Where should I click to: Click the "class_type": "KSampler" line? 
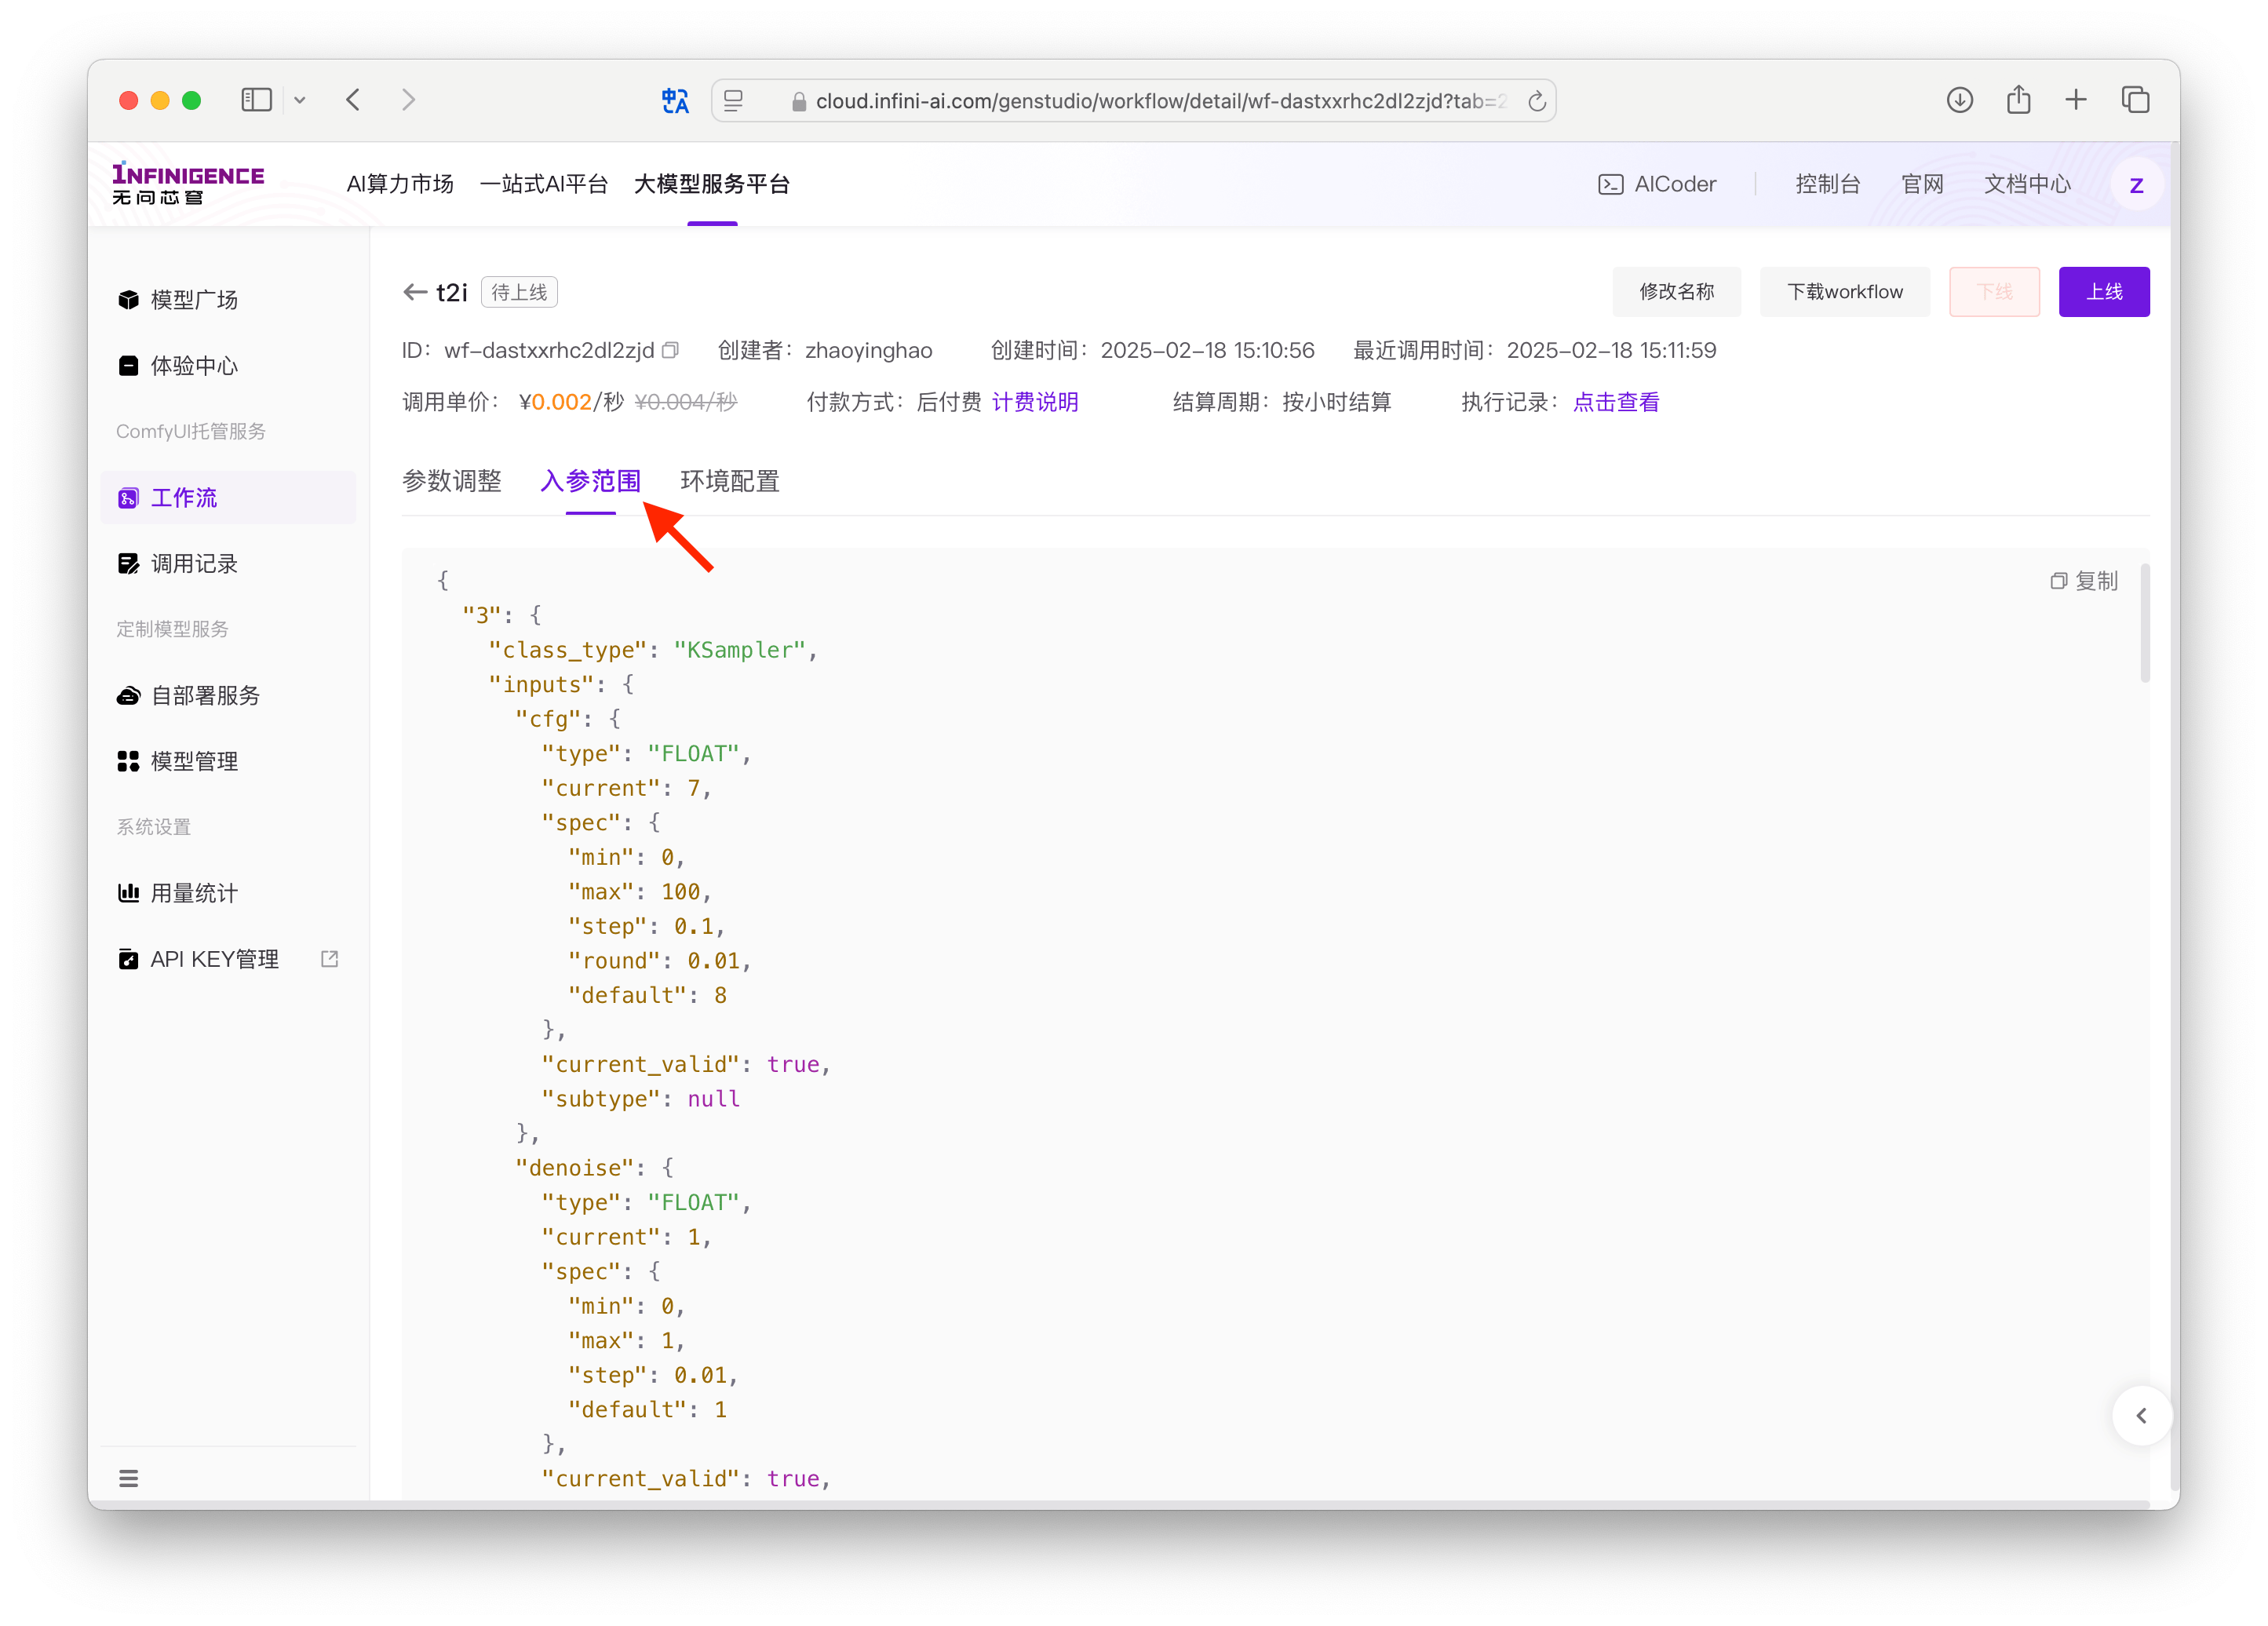652,650
